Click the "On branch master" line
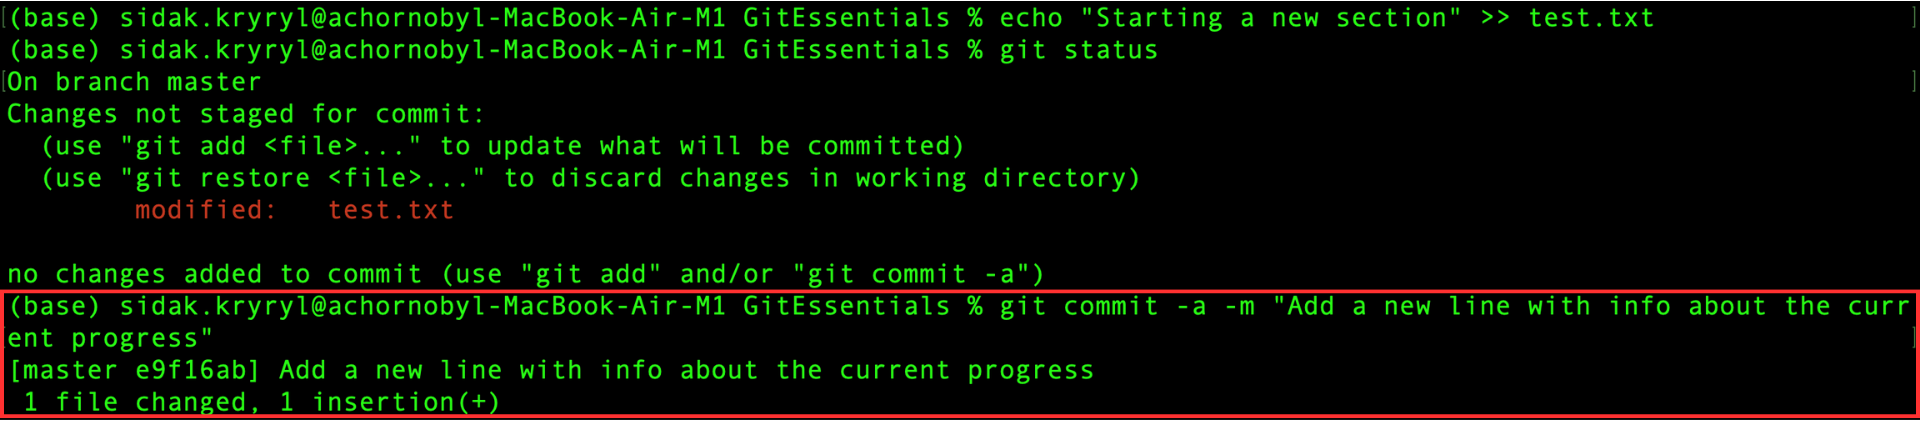 tap(134, 82)
